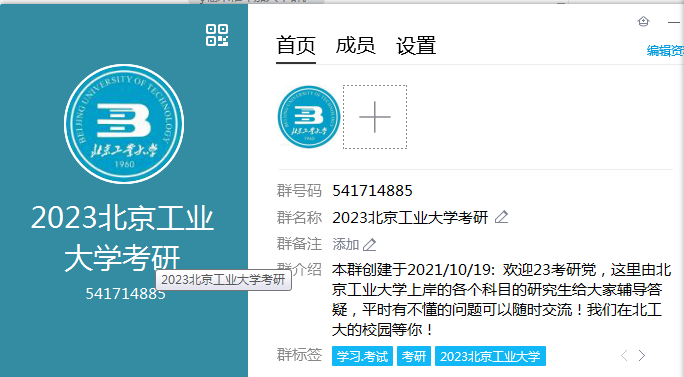This screenshot has height=377, width=684.
Task: Switch to the 成员 tab
Action: [355, 46]
